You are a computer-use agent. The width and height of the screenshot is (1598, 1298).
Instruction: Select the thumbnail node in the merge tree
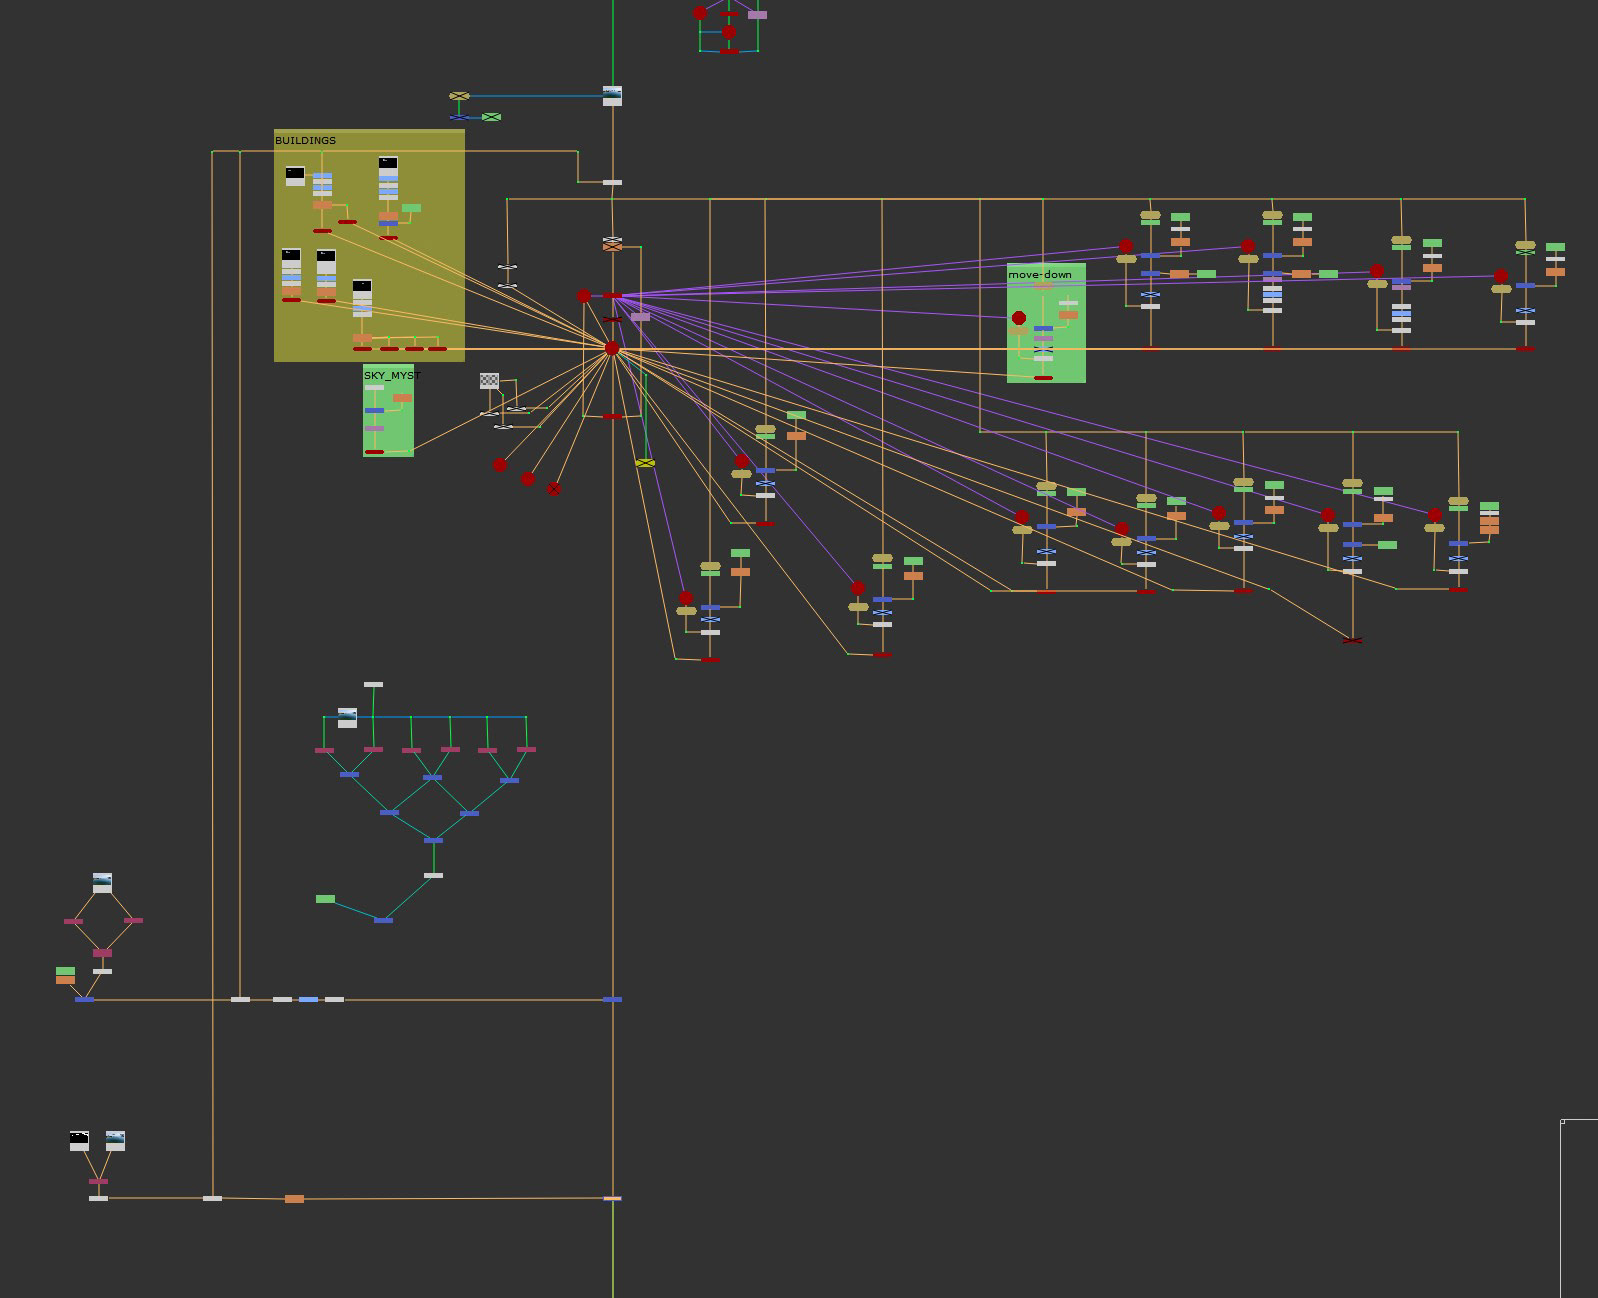click(x=347, y=717)
